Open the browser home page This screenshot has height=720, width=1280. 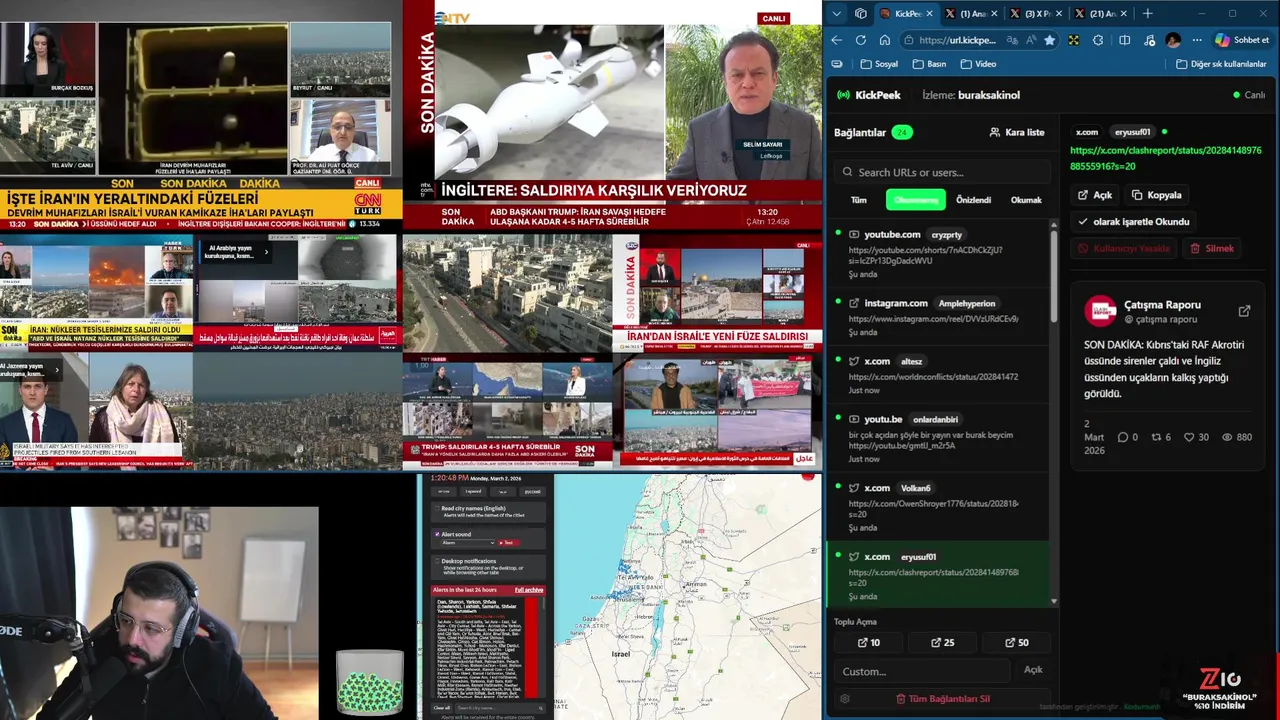(885, 40)
